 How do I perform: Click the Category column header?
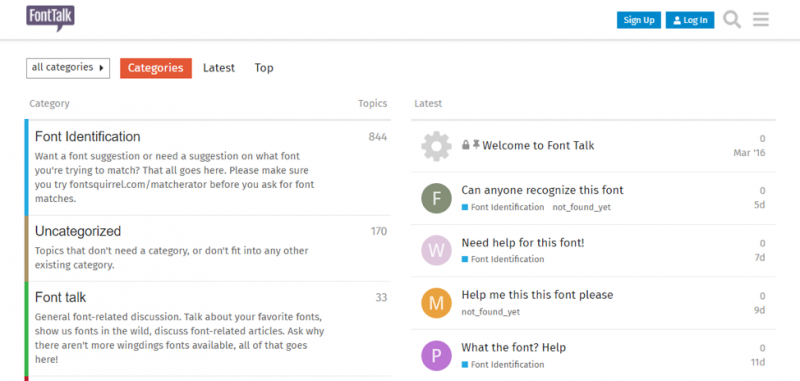click(x=49, y=104)
